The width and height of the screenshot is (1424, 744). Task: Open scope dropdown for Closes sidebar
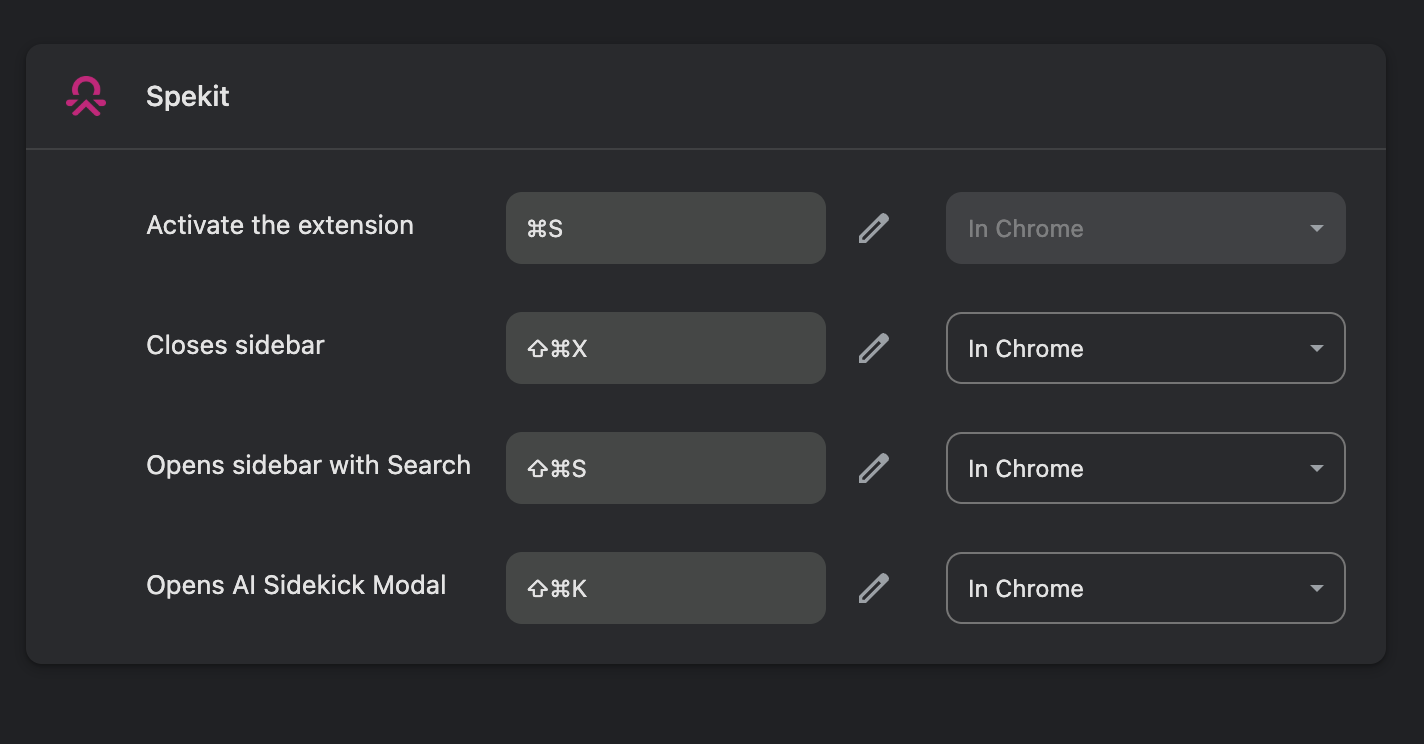[x=1146, y=348]
